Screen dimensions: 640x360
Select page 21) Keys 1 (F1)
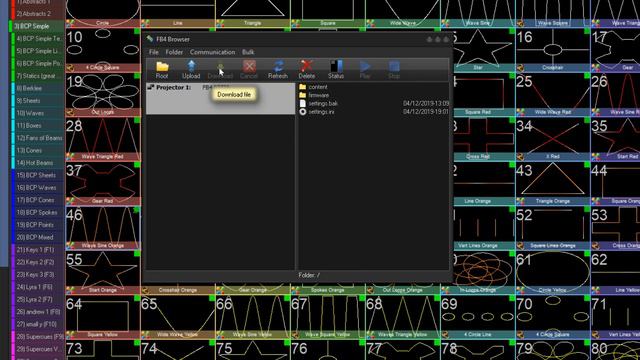coord(38,250)
